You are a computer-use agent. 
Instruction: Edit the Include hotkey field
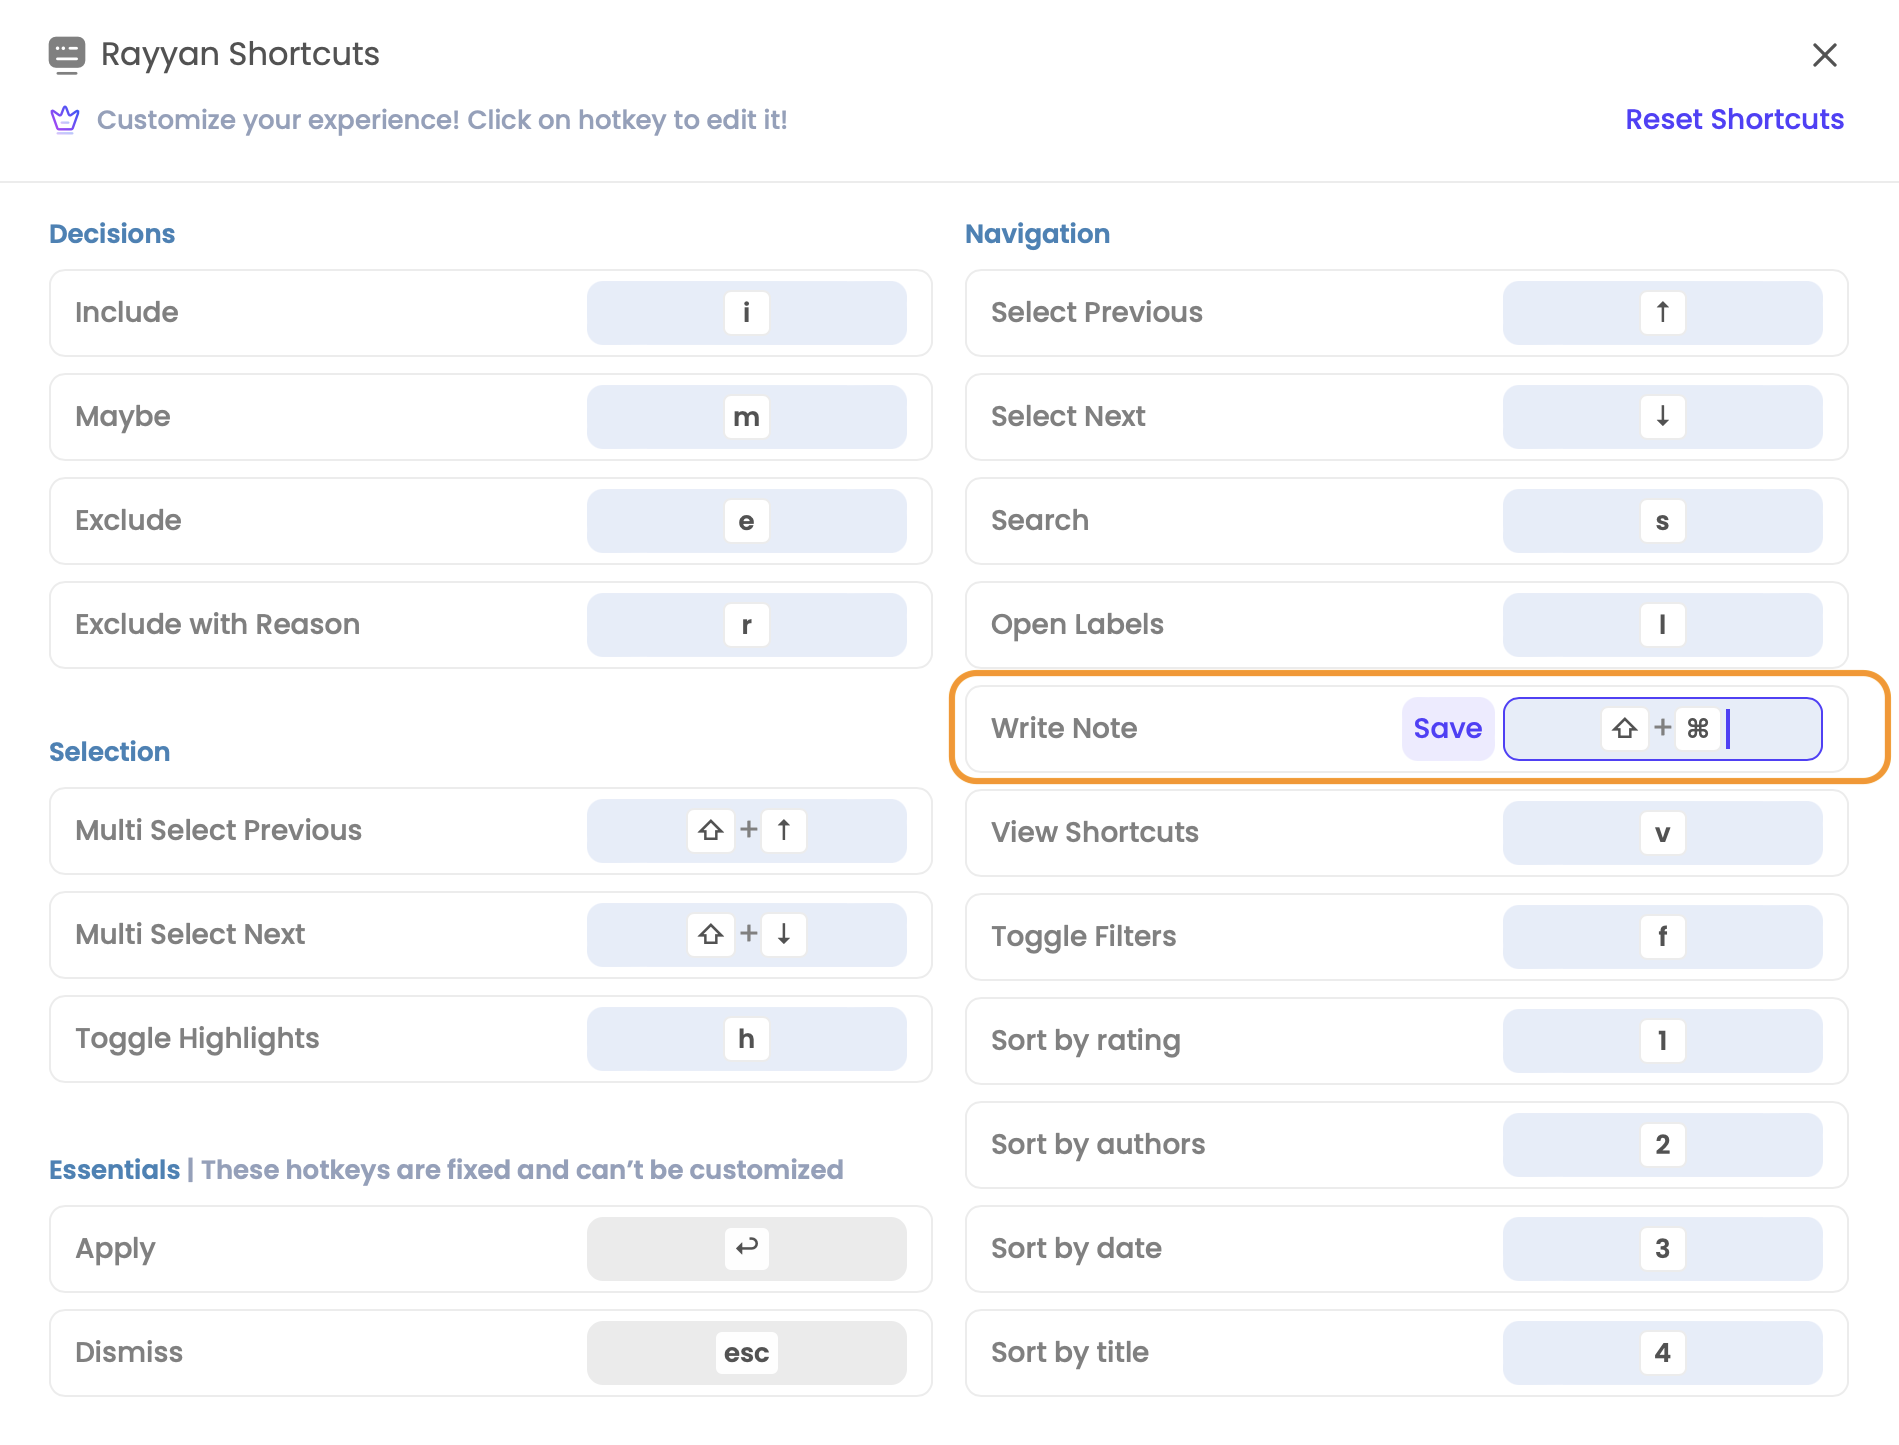tap(746, 312)
